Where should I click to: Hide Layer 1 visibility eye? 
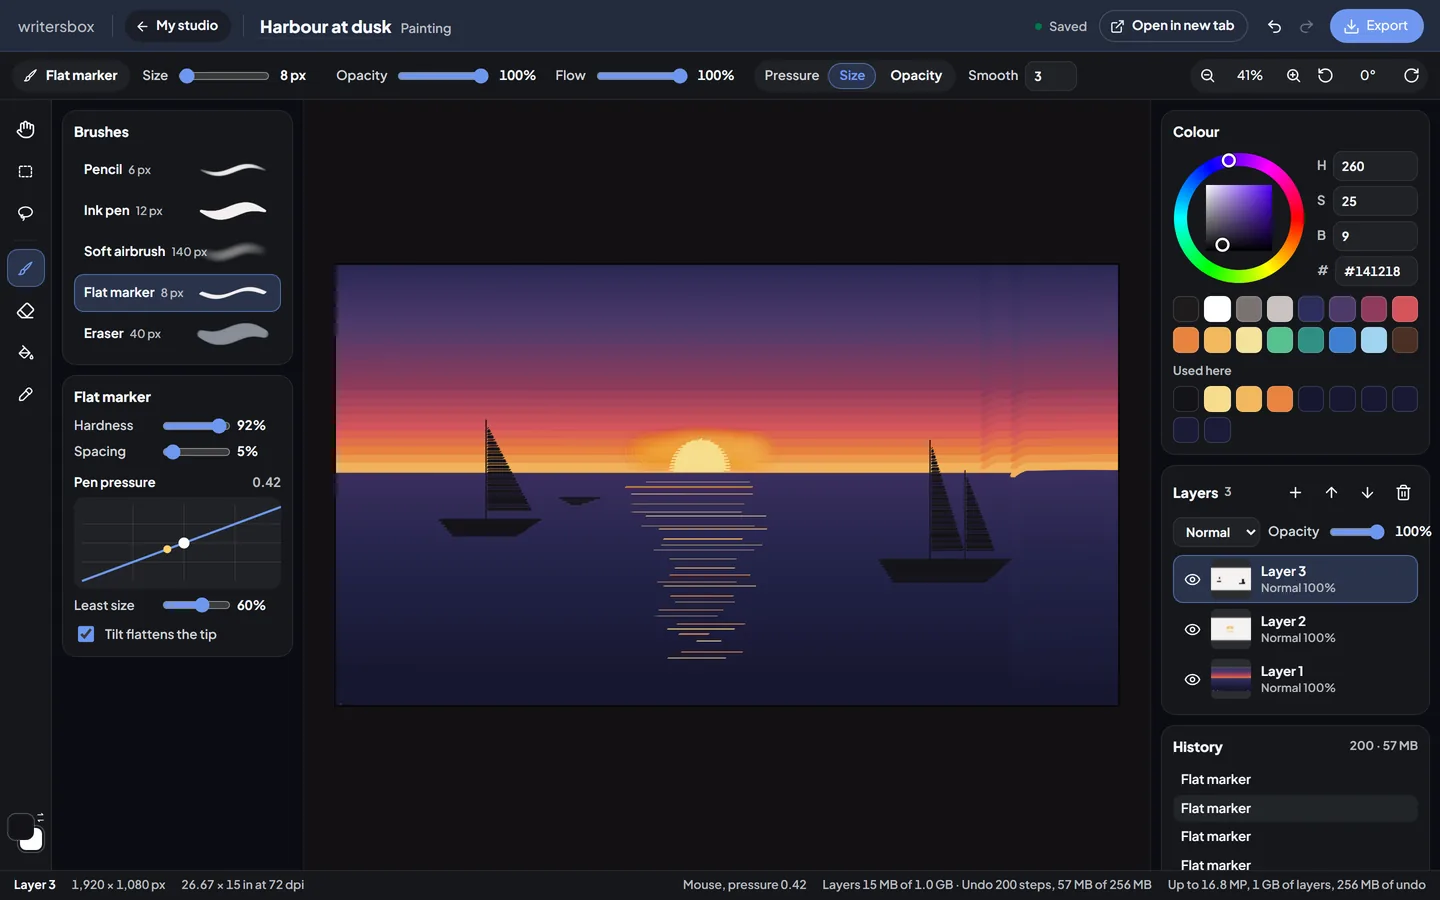(1192, 680)
